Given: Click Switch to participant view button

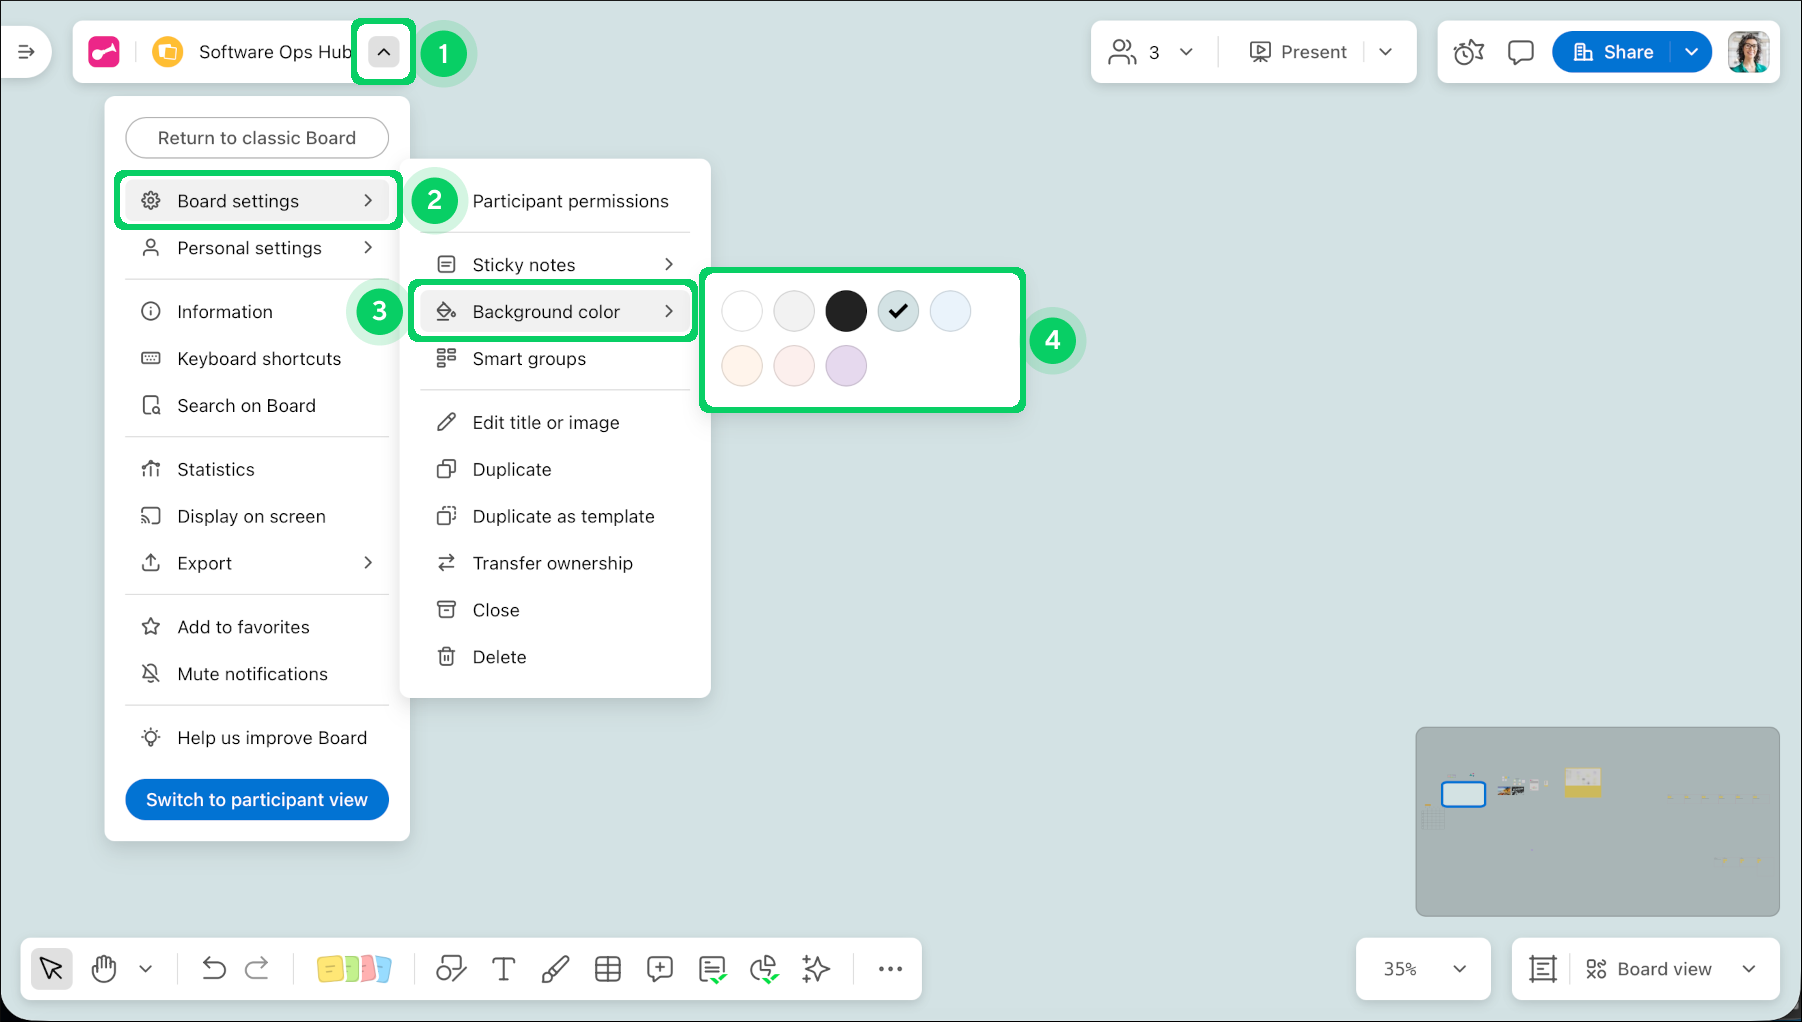Looking at the screenshot, I should 257,800.
